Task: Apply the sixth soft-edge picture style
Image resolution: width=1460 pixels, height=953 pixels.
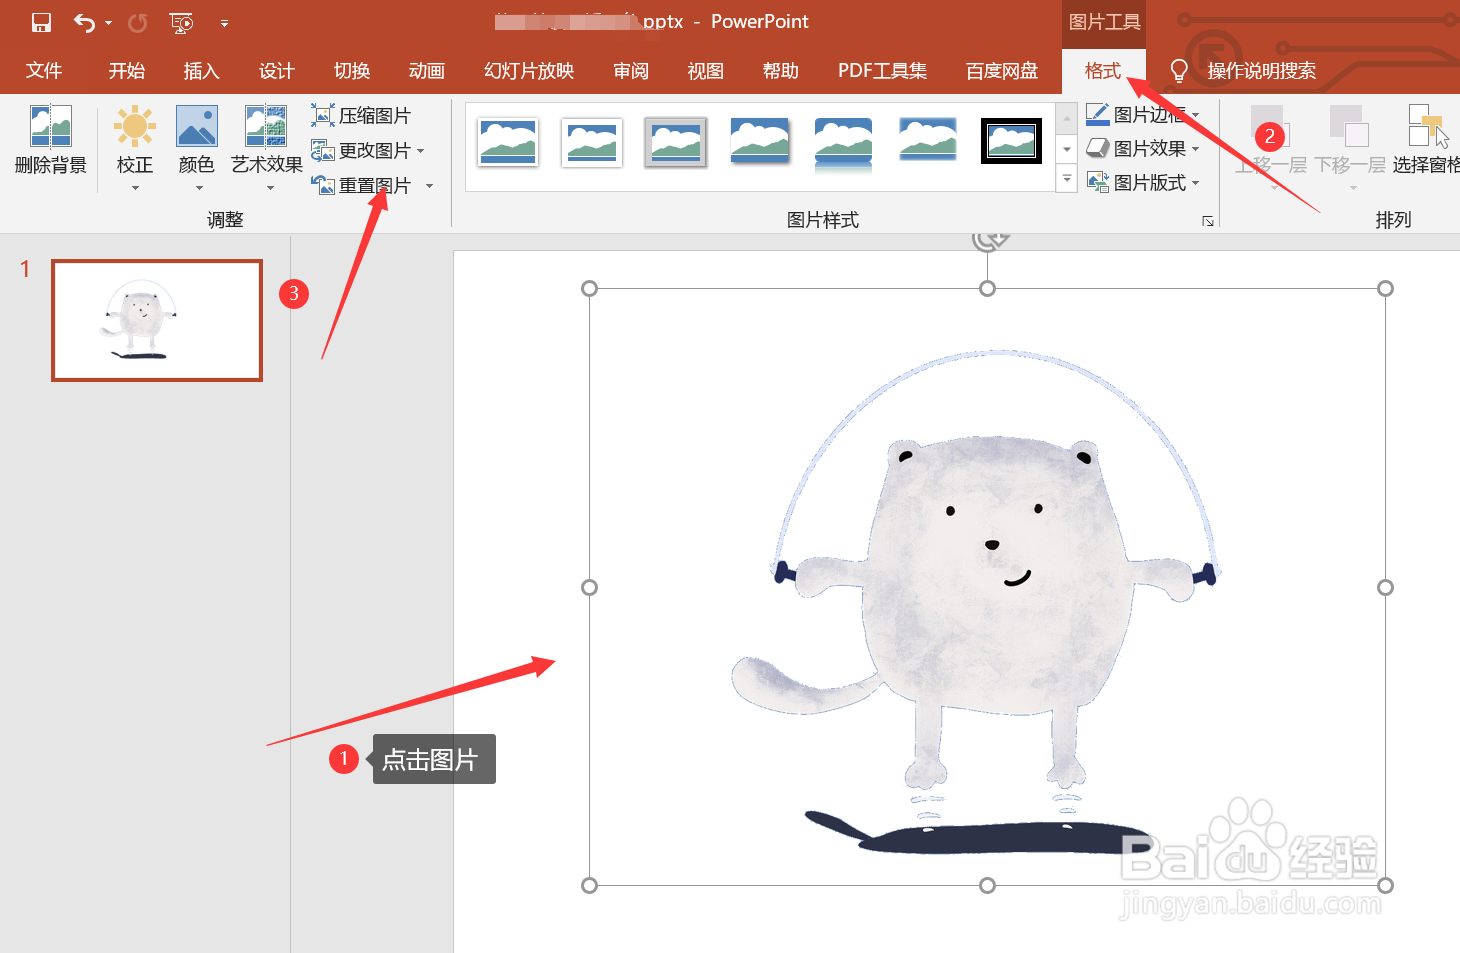Action: (x=928, y=139)
